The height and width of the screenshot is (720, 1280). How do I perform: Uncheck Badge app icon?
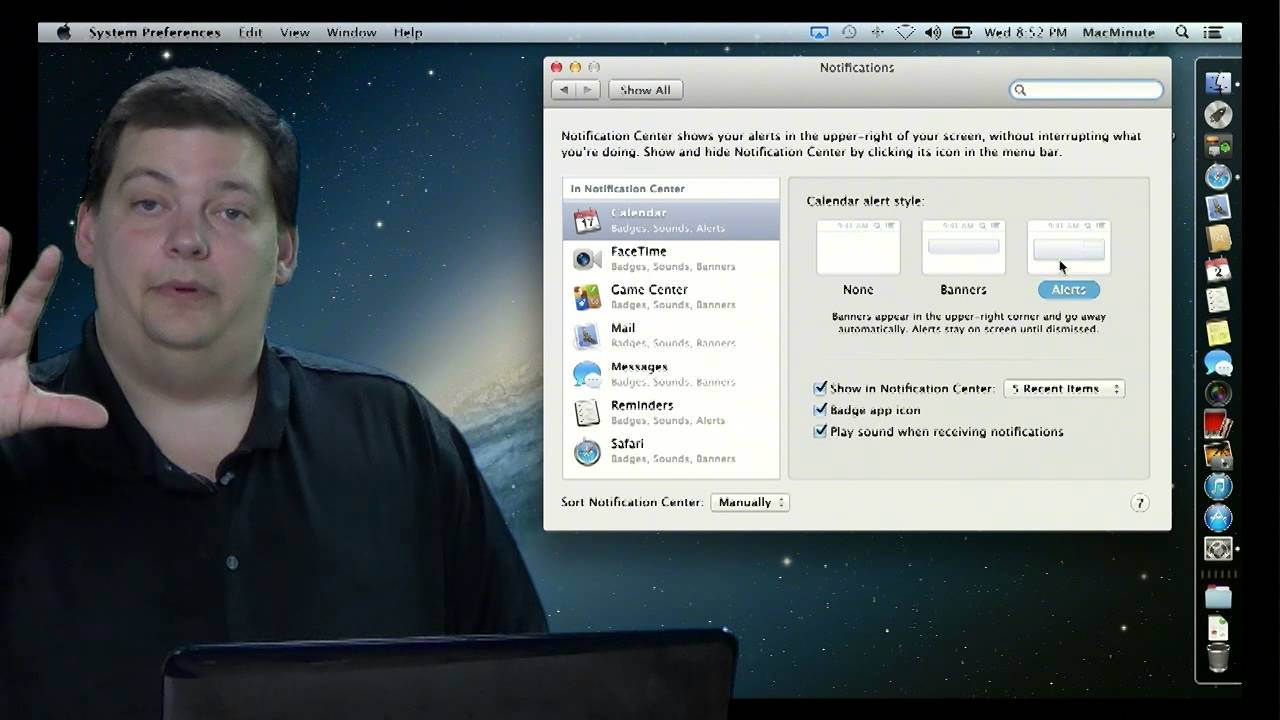tap(821, 410)
